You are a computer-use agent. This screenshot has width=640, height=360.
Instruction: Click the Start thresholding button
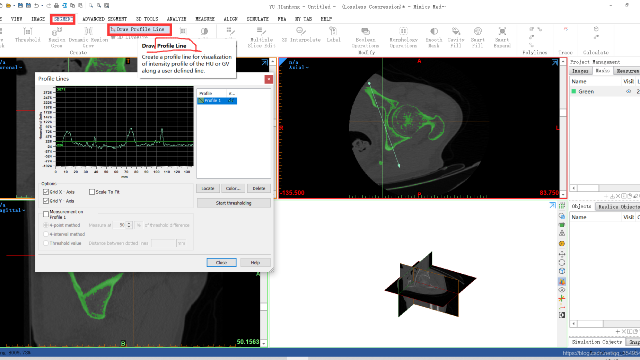[x=233, y=203]
